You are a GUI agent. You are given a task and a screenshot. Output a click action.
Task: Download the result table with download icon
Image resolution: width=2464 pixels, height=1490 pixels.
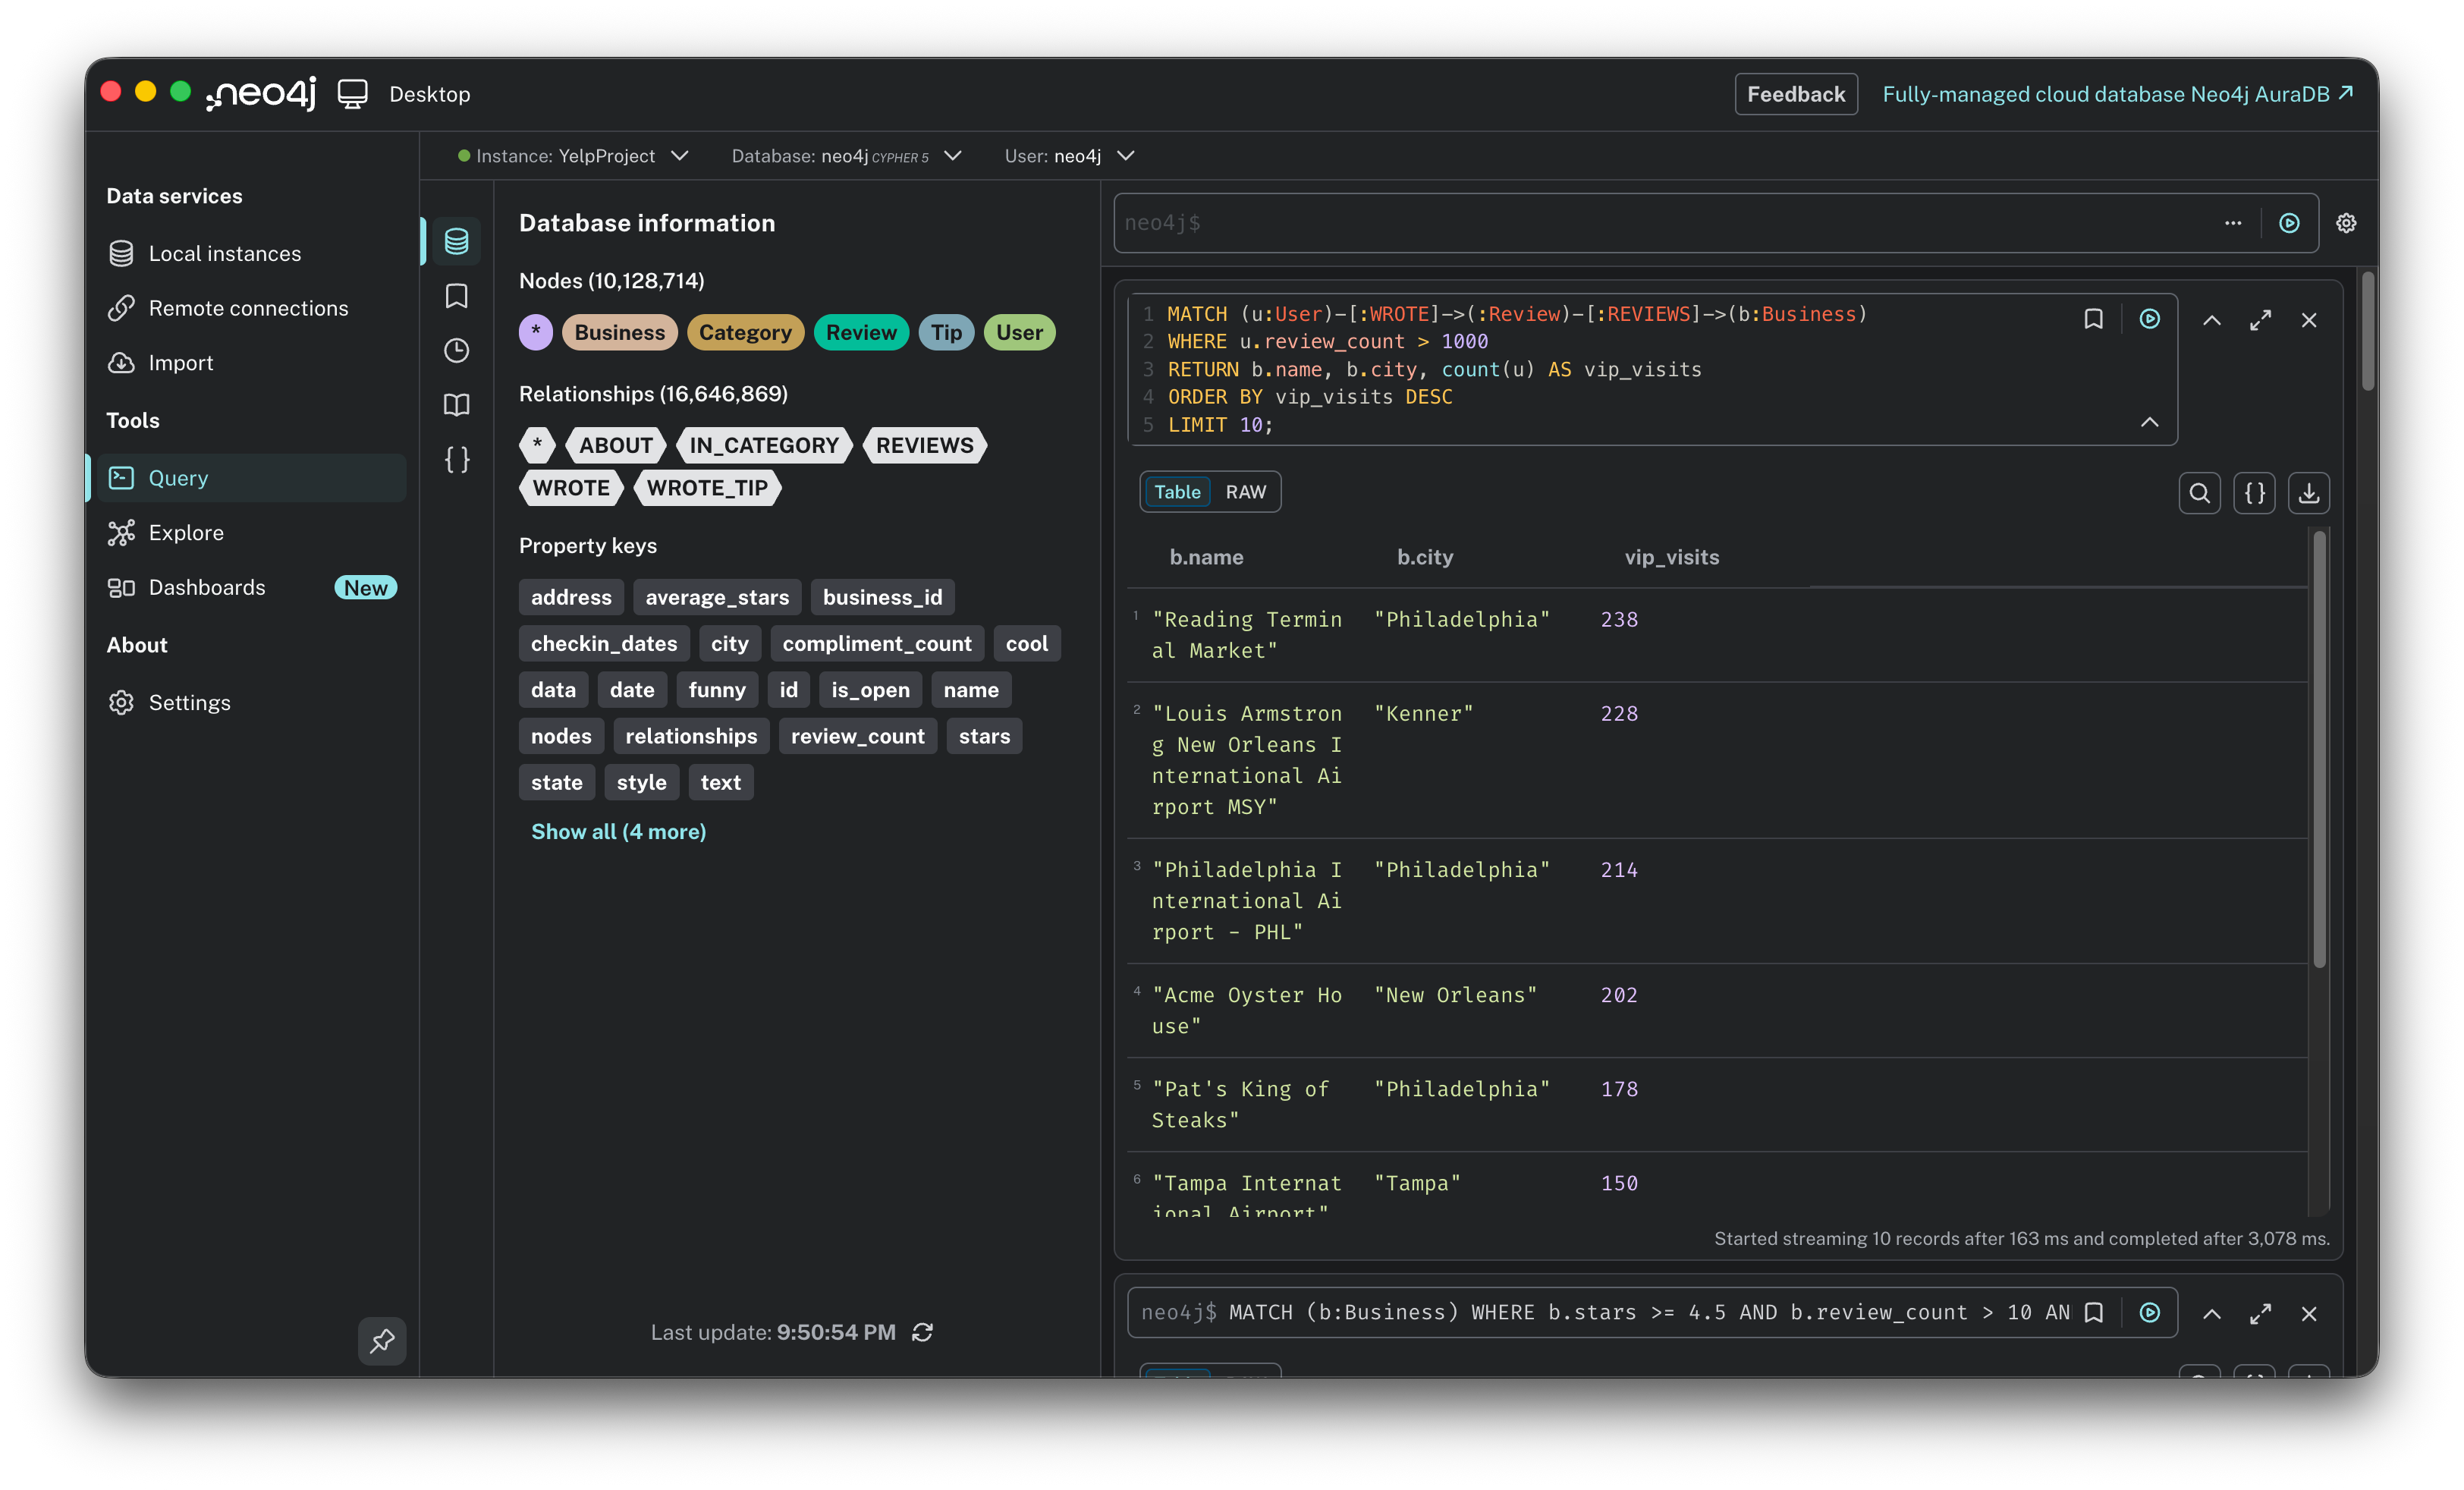[2309, 493]
